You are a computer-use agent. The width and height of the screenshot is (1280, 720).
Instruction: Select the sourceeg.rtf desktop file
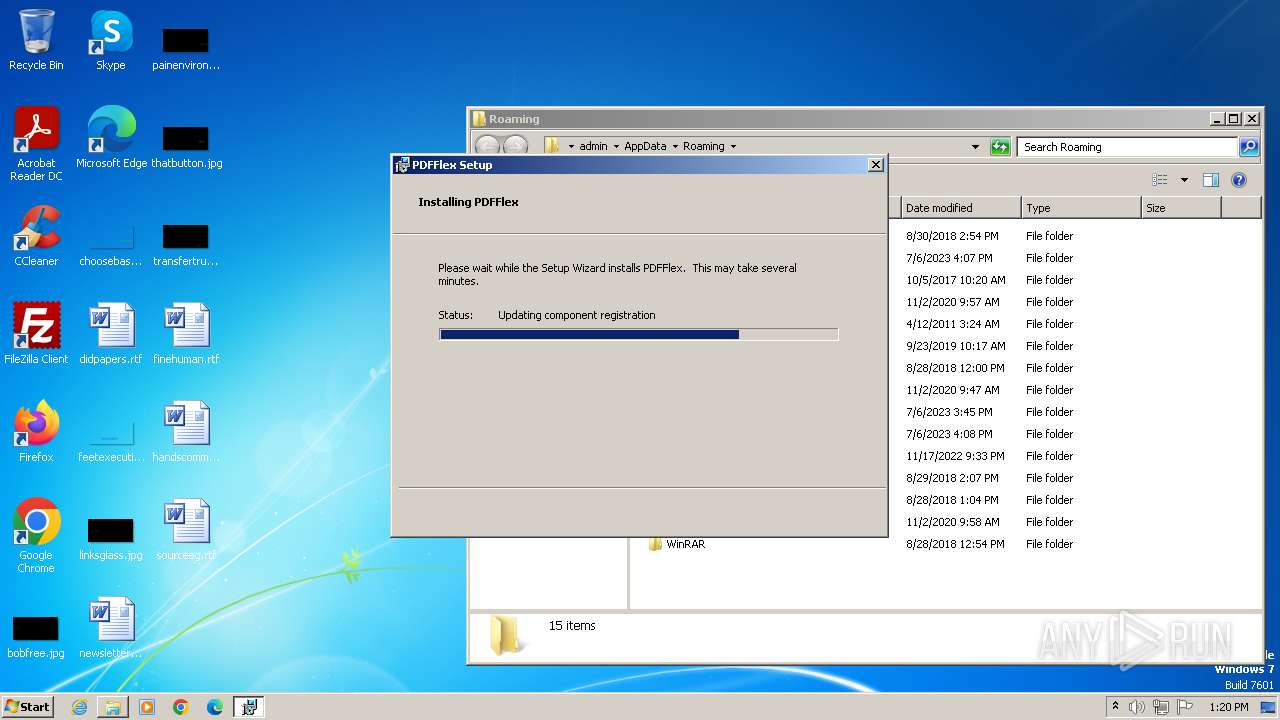(186, 530)
